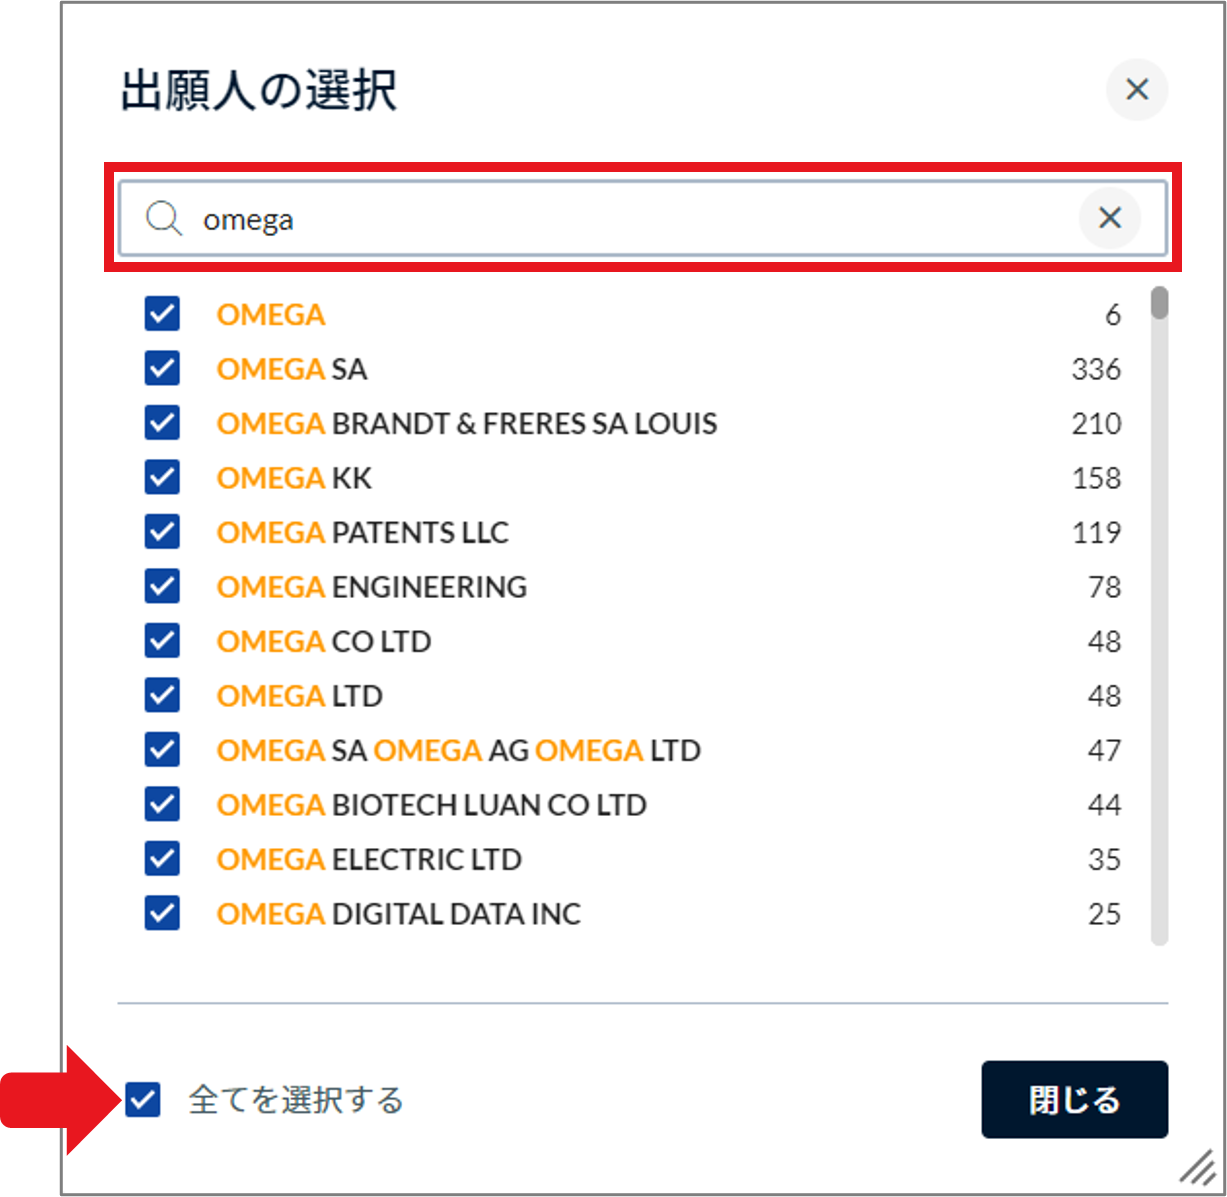Click the magnifier search icon
Screen dimensions: 1227x1197
(163, 218)
